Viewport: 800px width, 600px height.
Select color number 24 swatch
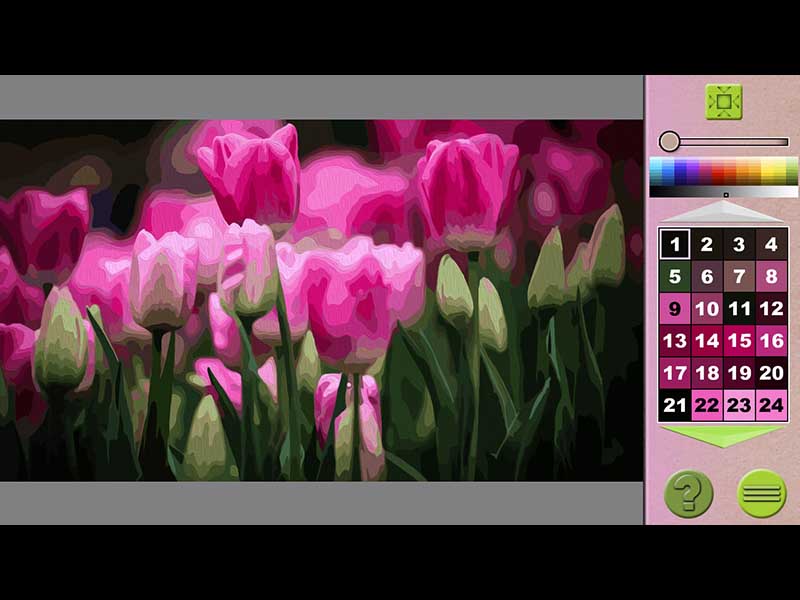[771, 405]
